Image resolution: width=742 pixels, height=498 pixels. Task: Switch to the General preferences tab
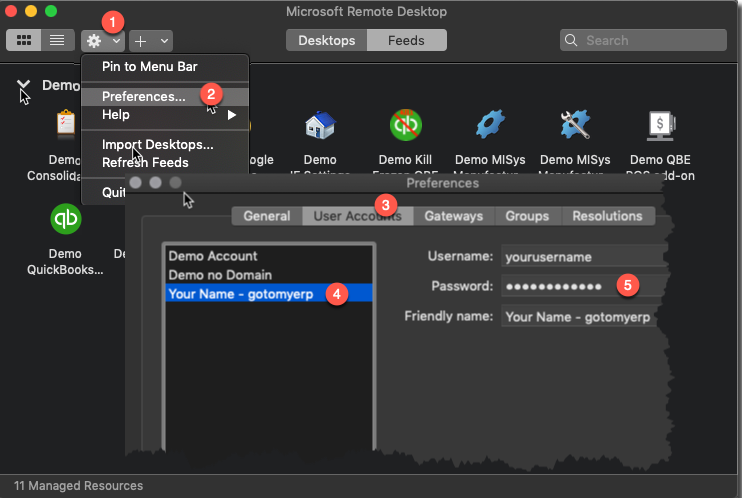(267, 216)
